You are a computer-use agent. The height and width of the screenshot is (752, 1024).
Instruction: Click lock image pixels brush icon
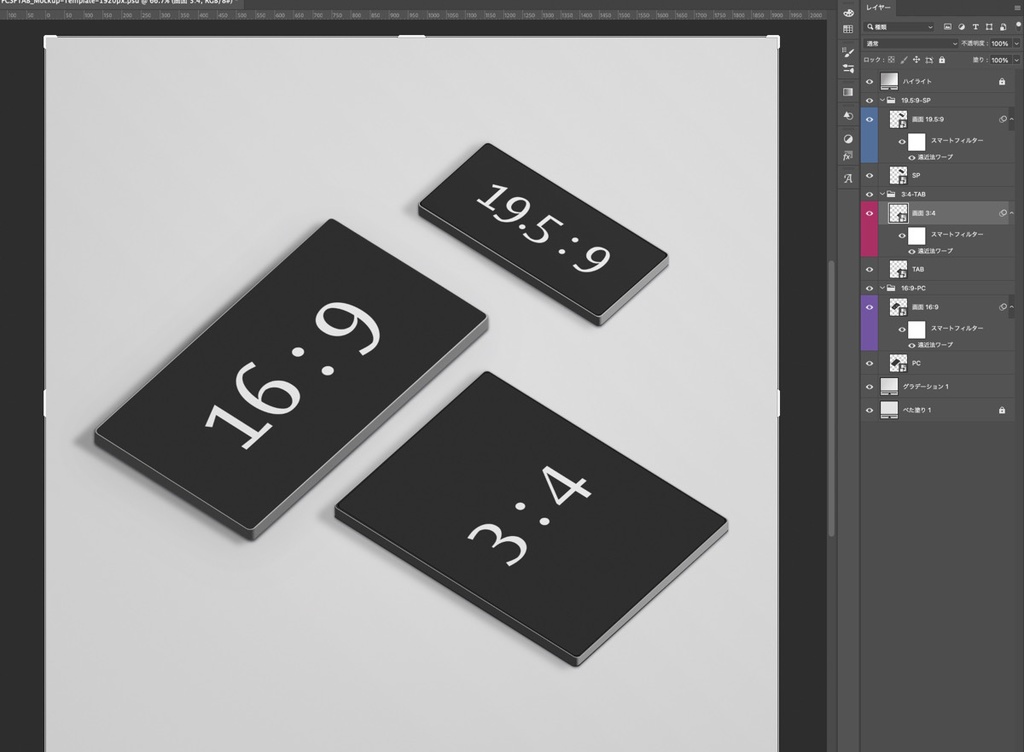click(x=904, y=59)
